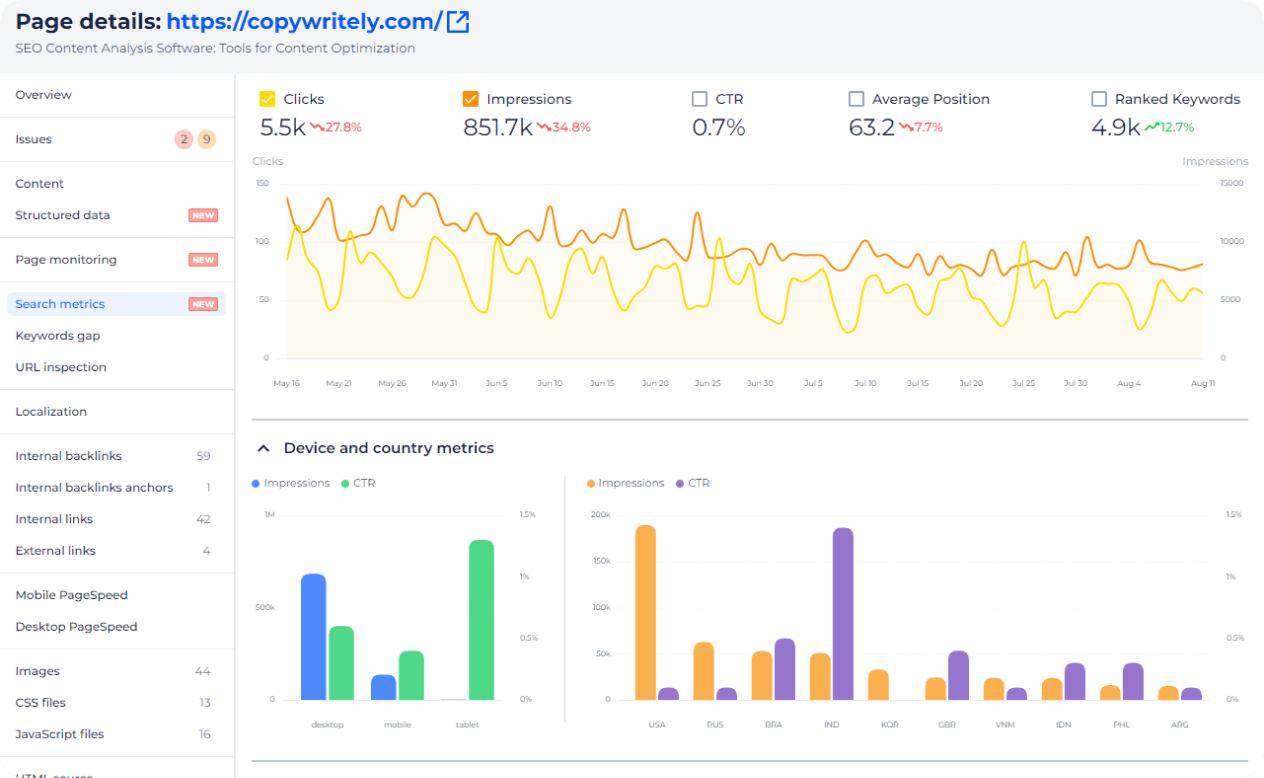Click the May 16 date label

coord(287,383)
